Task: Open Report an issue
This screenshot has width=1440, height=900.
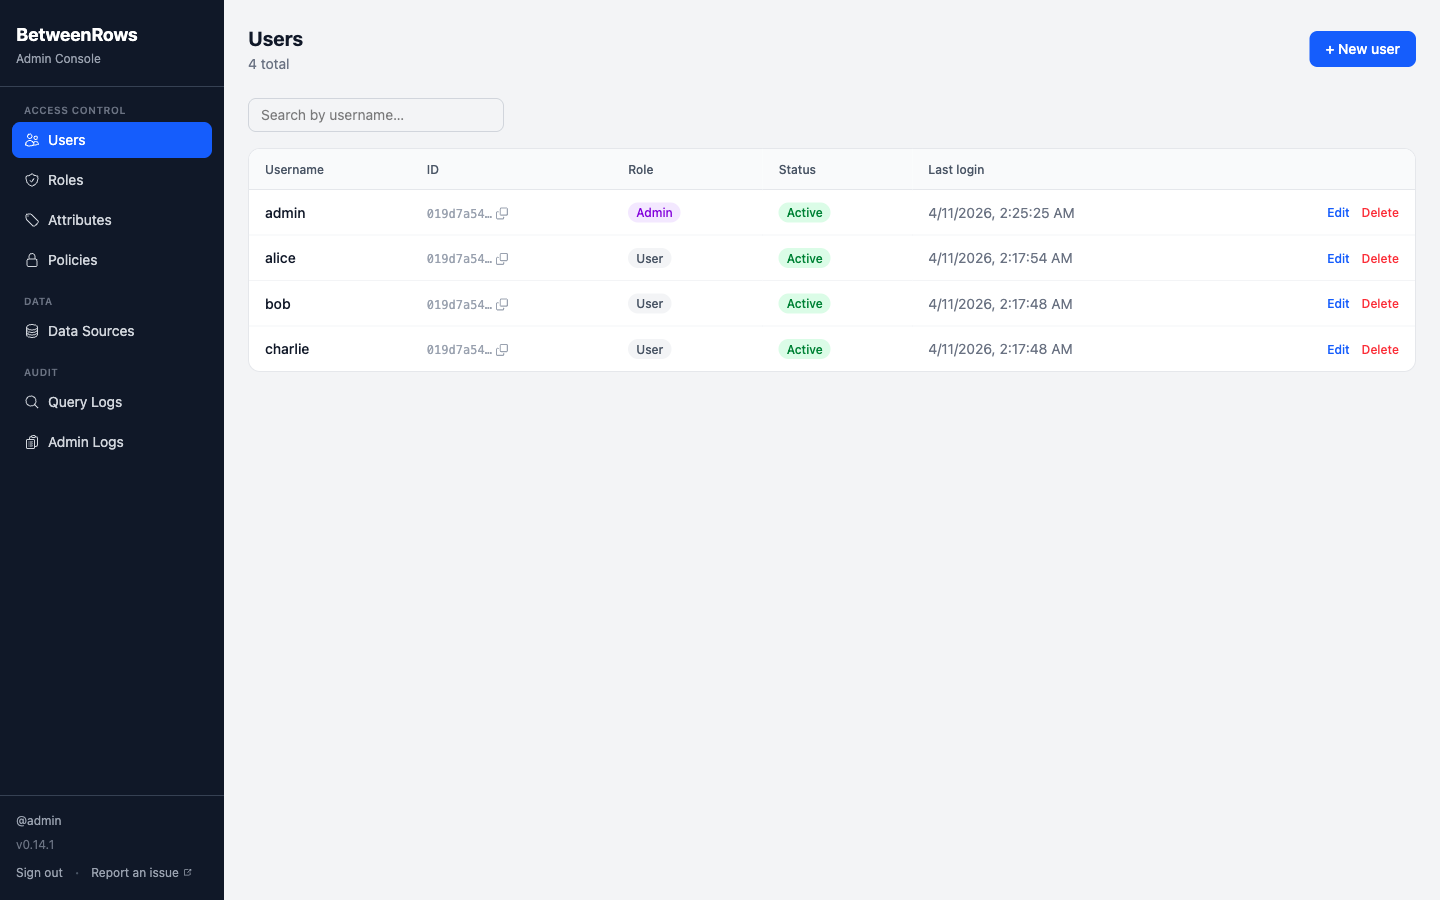Action: click(x=133, y=872)
